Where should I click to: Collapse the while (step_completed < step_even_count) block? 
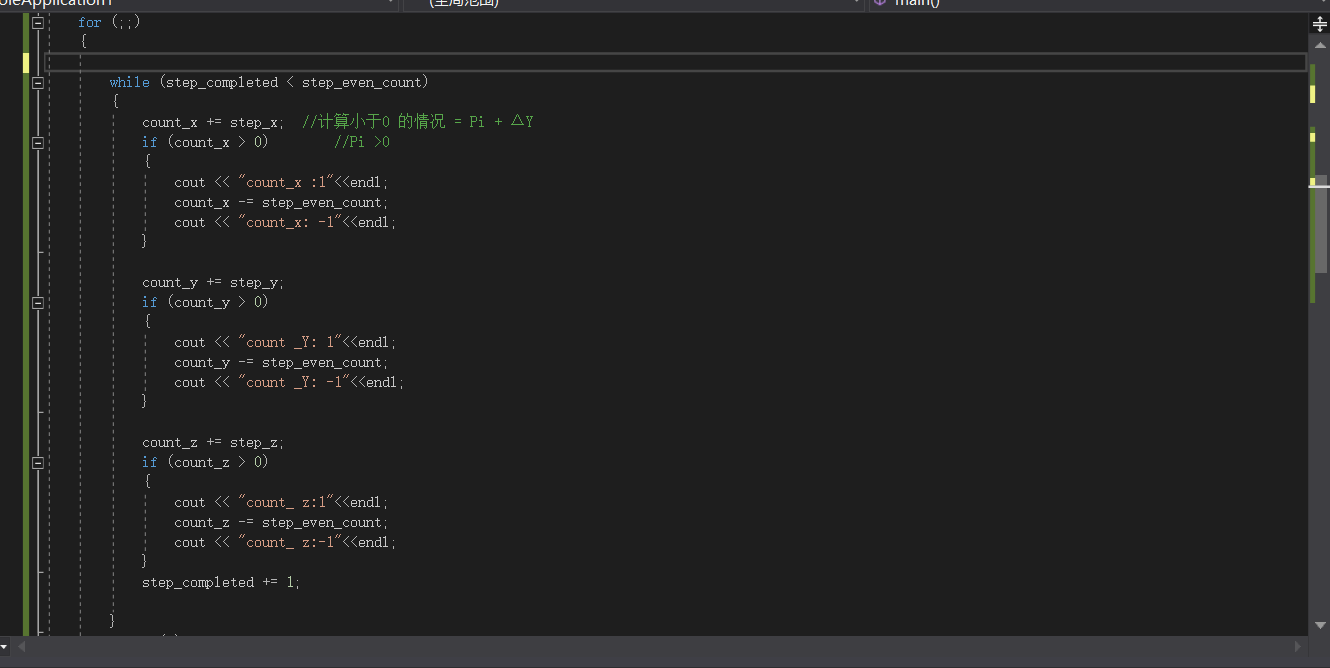pos(38,83)
